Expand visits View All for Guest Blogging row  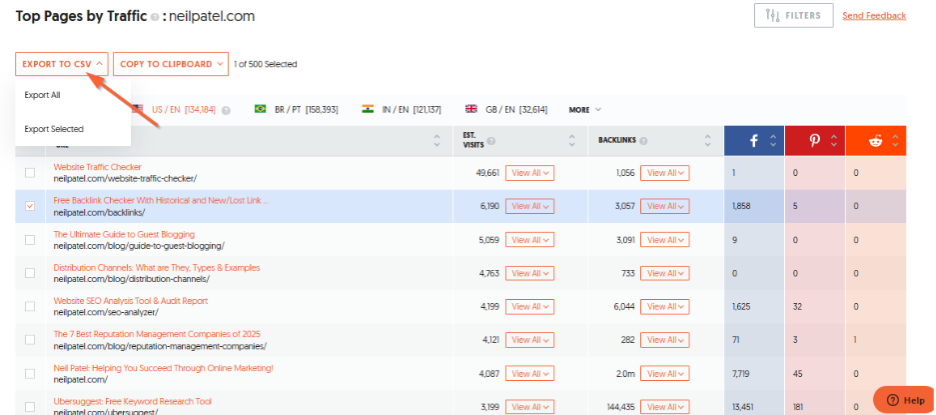point(530,239)
